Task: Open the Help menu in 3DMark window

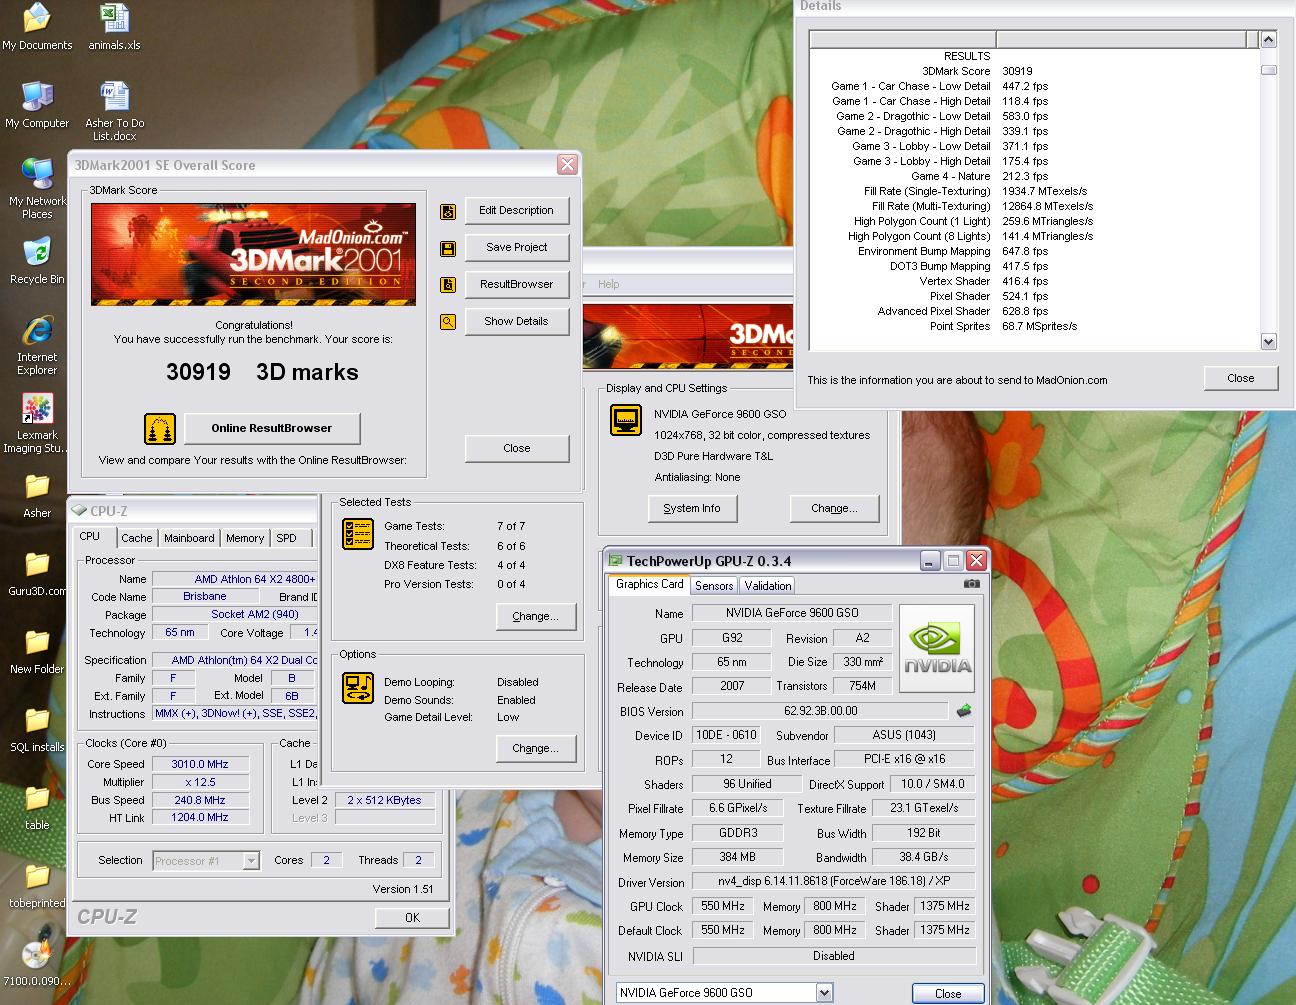Action: click(609, 284)
